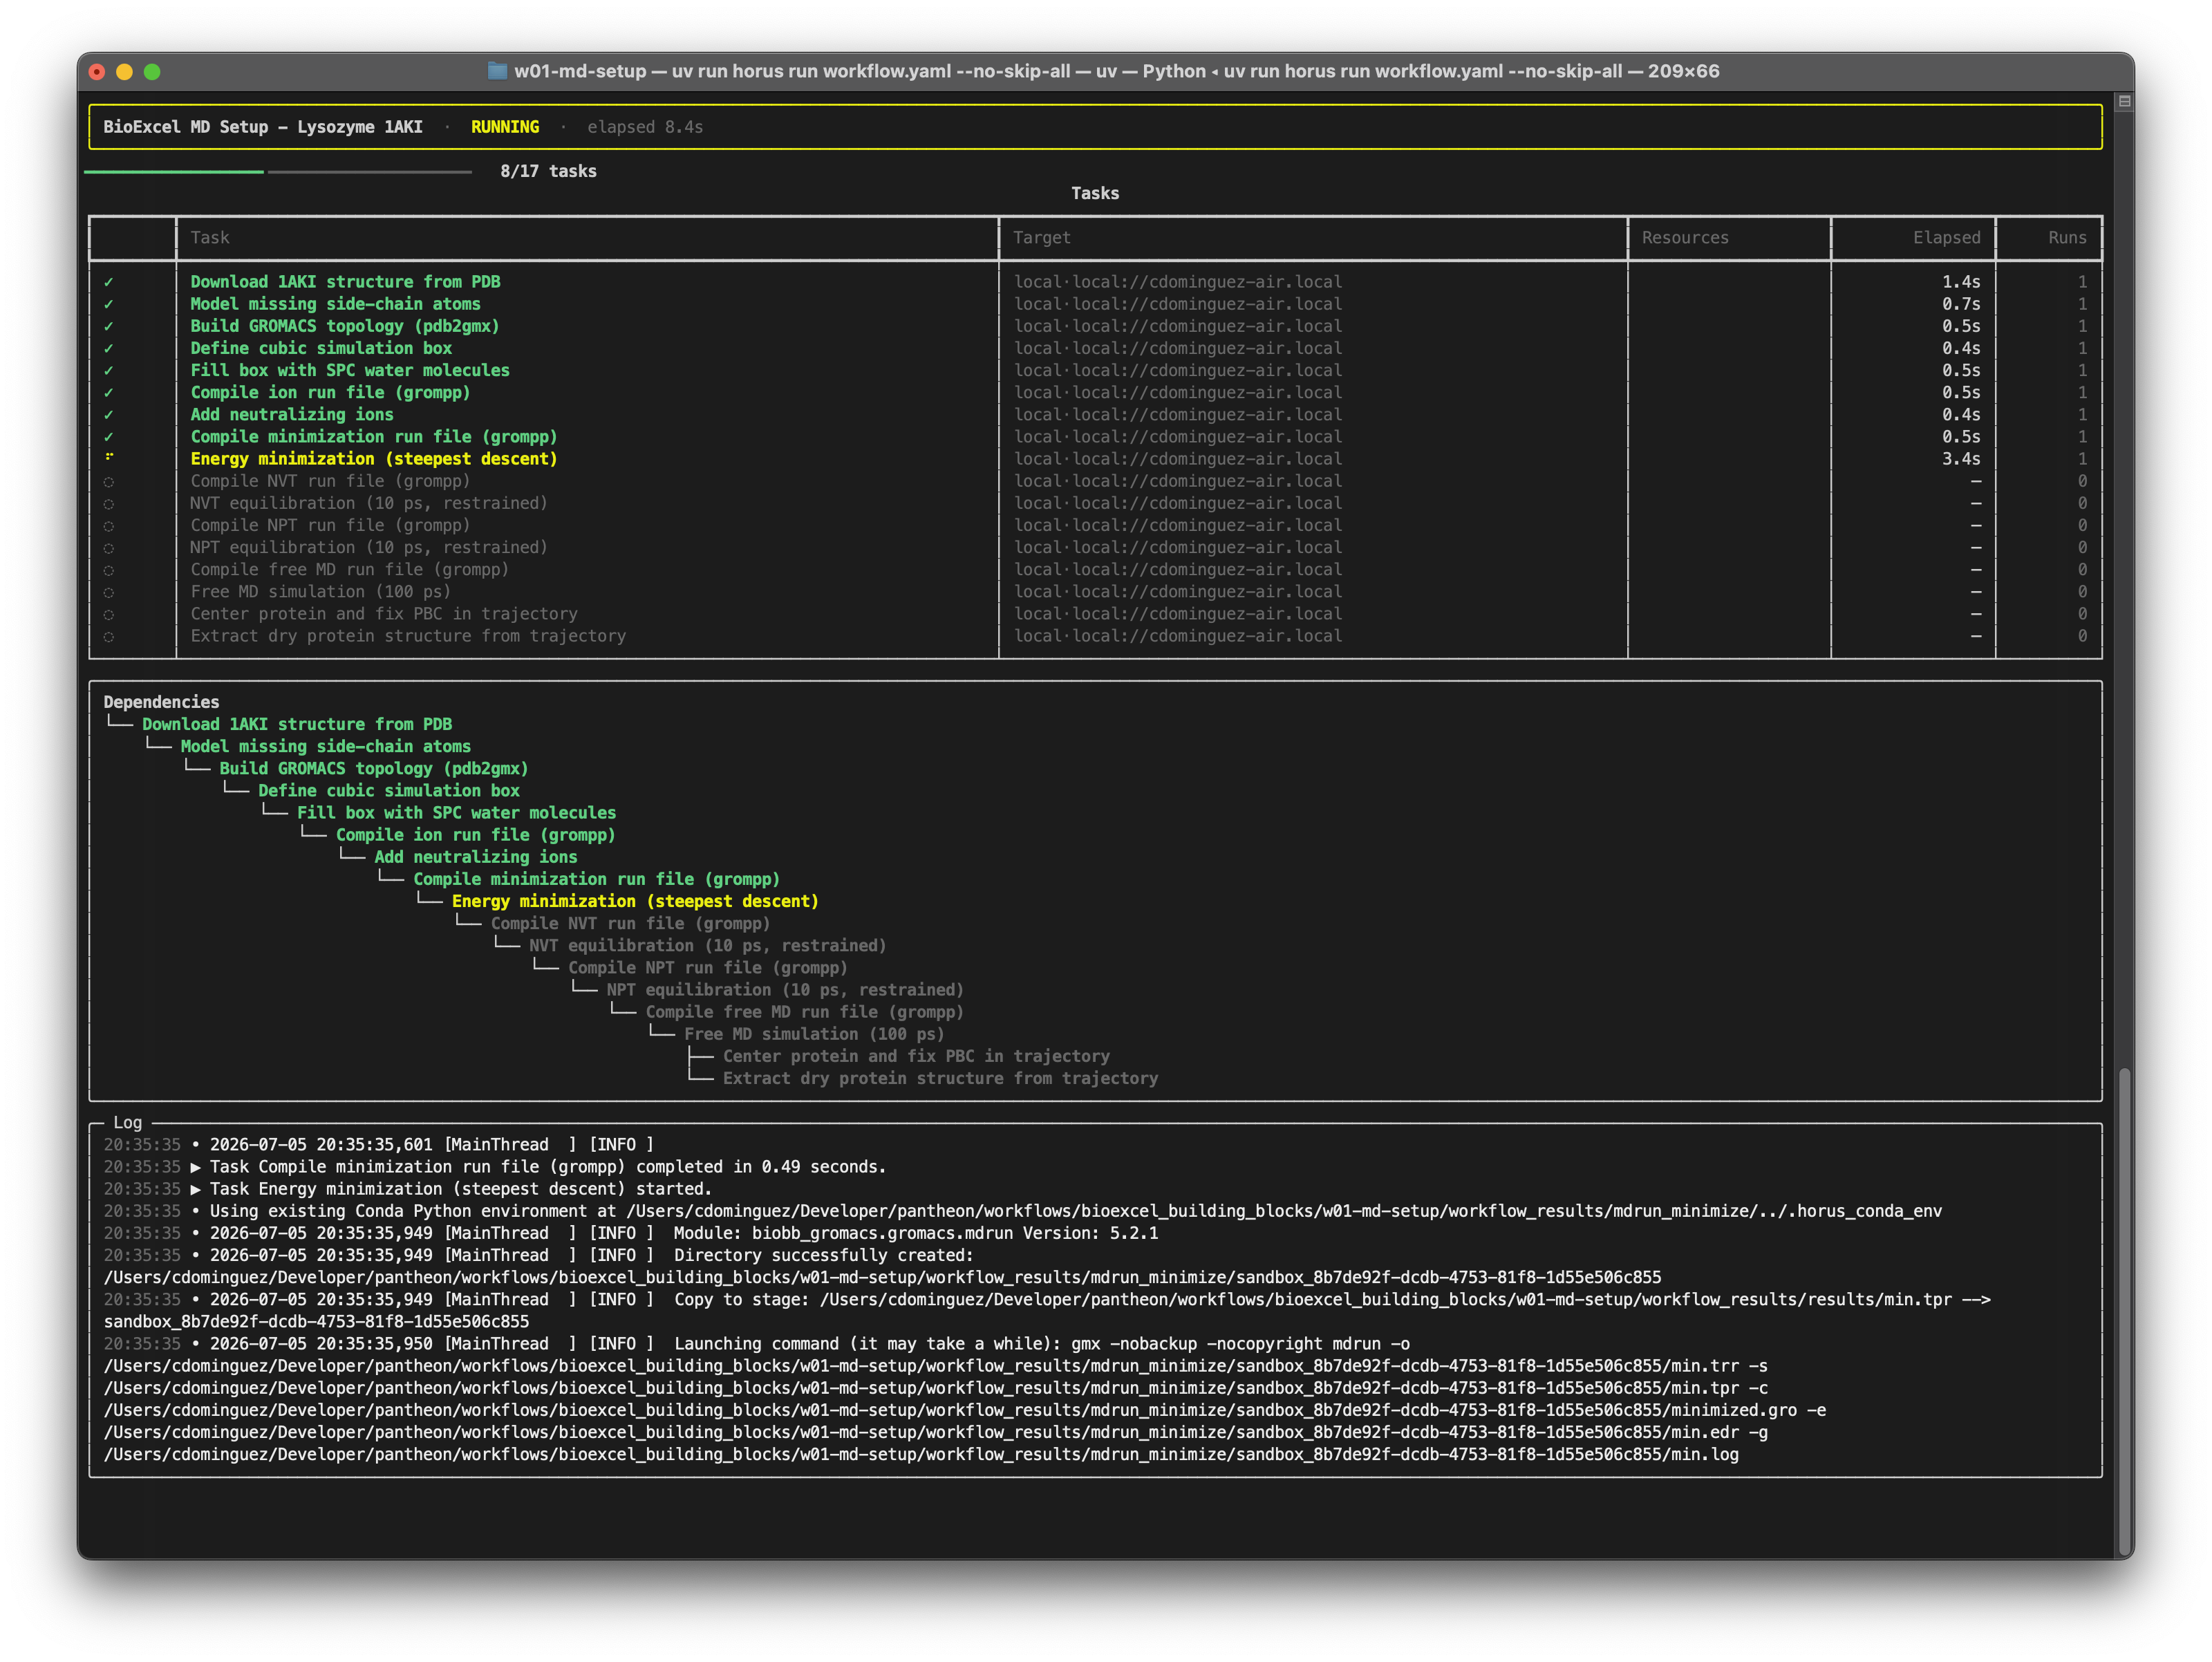Click checkmark beside Compile minimization run file
This screenshot has height=1662, width=2212.
click(109, 436)
